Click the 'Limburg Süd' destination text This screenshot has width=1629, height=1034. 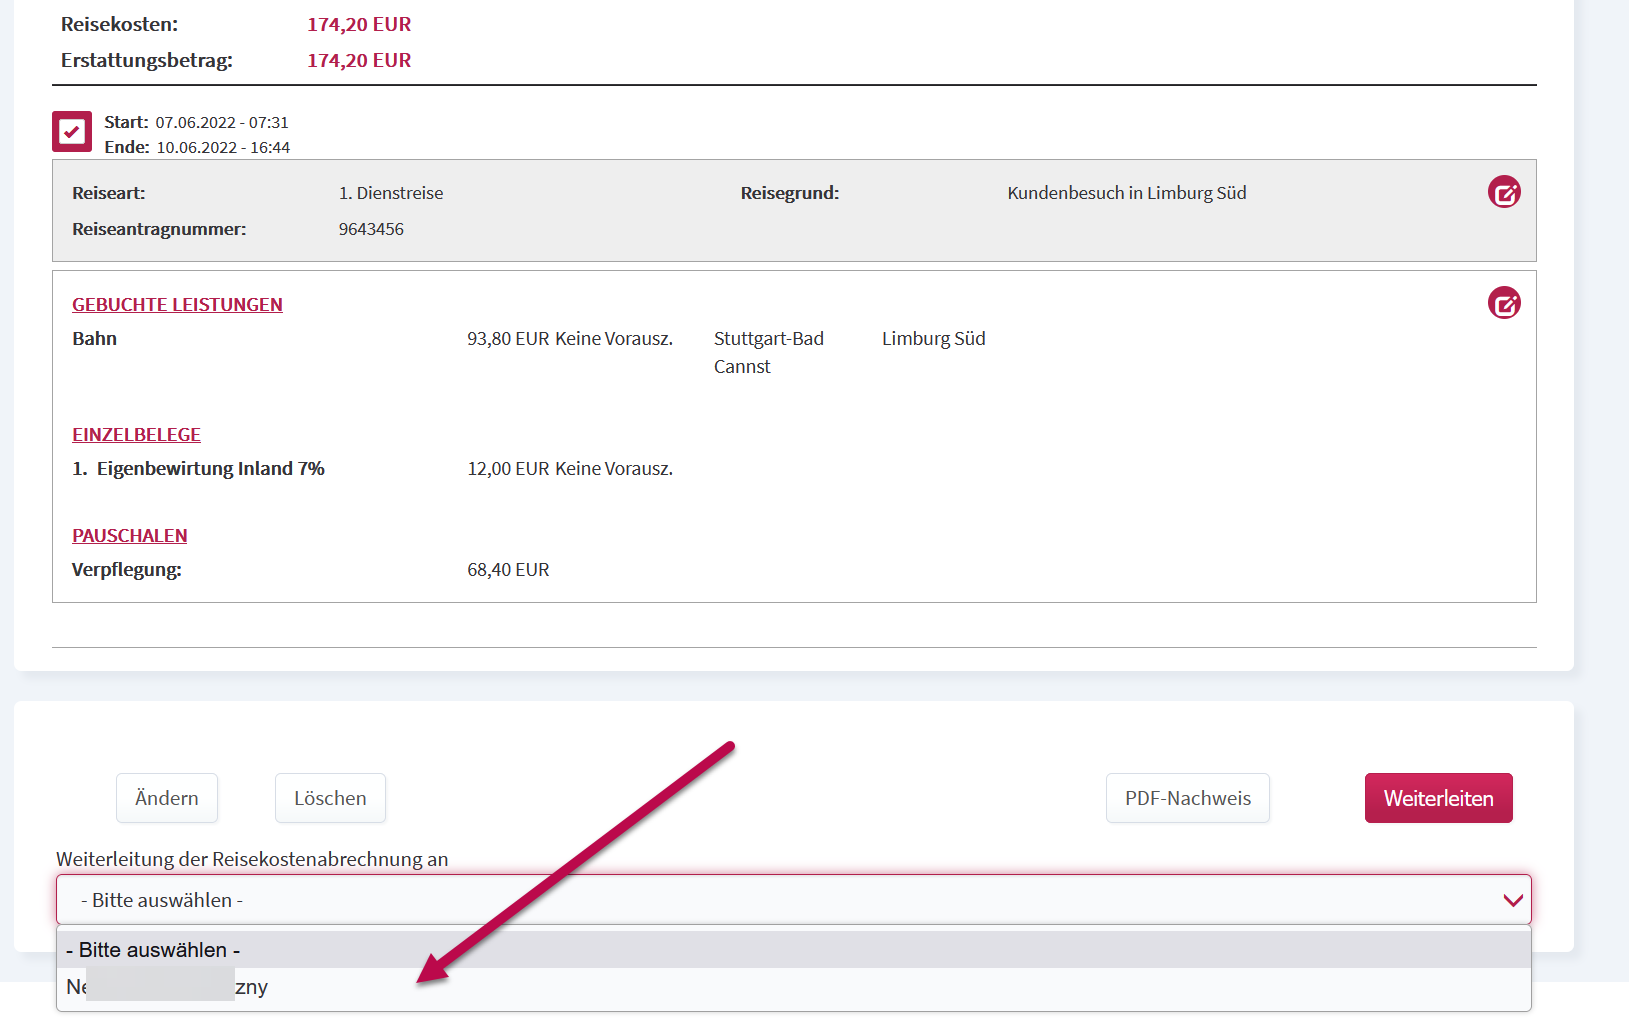pyautogui.click(x=934, y=339)
